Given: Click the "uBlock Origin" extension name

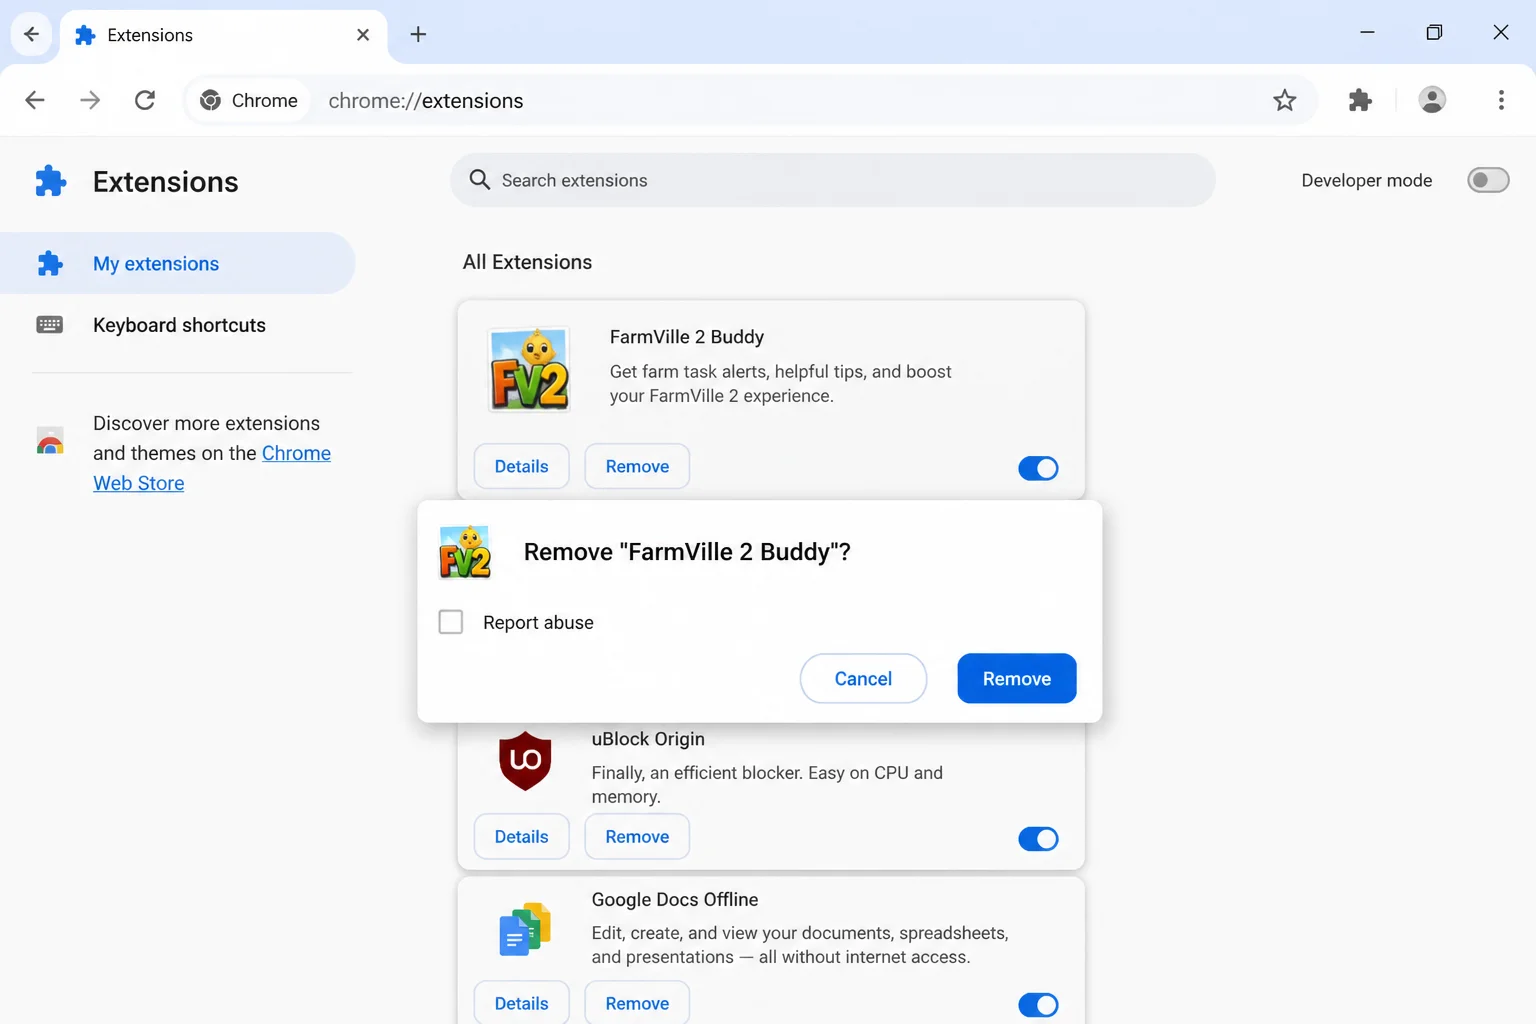Looking at the screenshot, I should click(648, 739).
